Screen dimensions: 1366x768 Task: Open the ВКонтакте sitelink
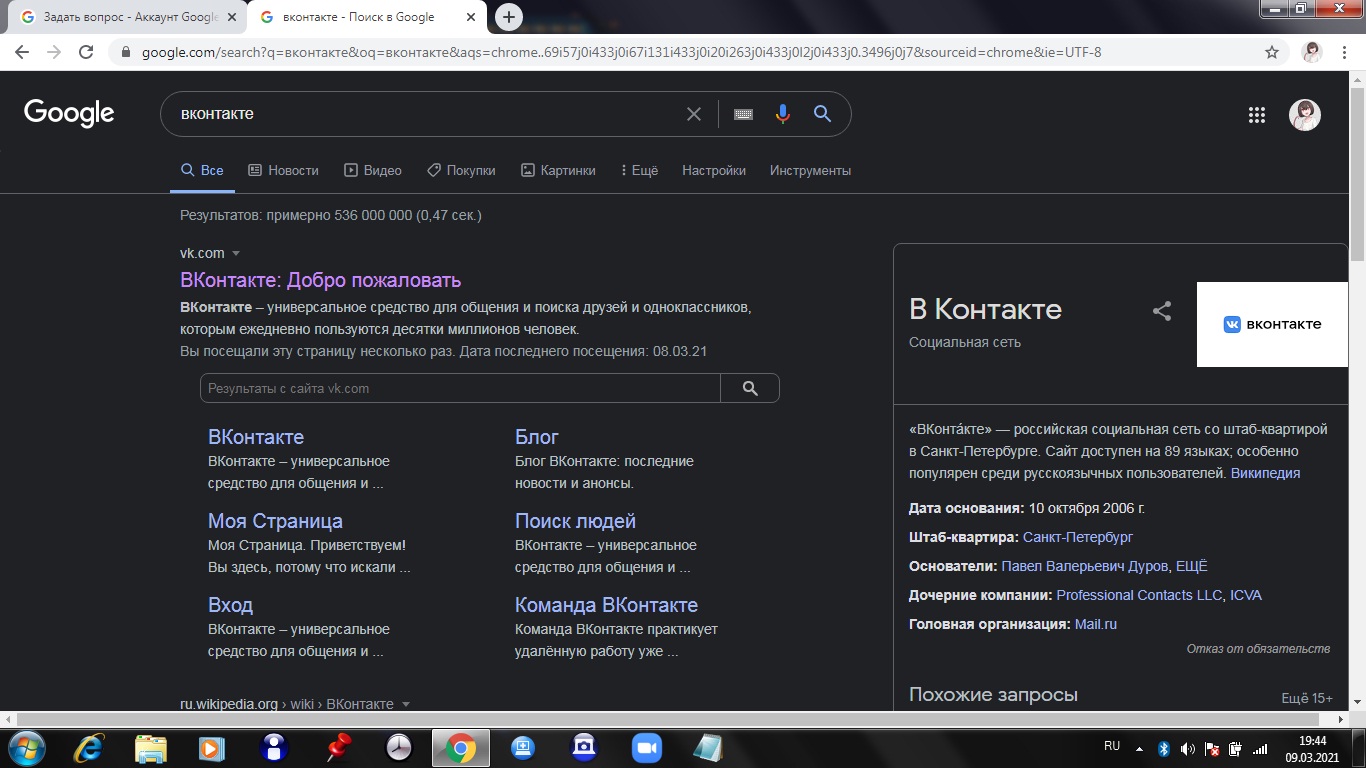point(256,437)
